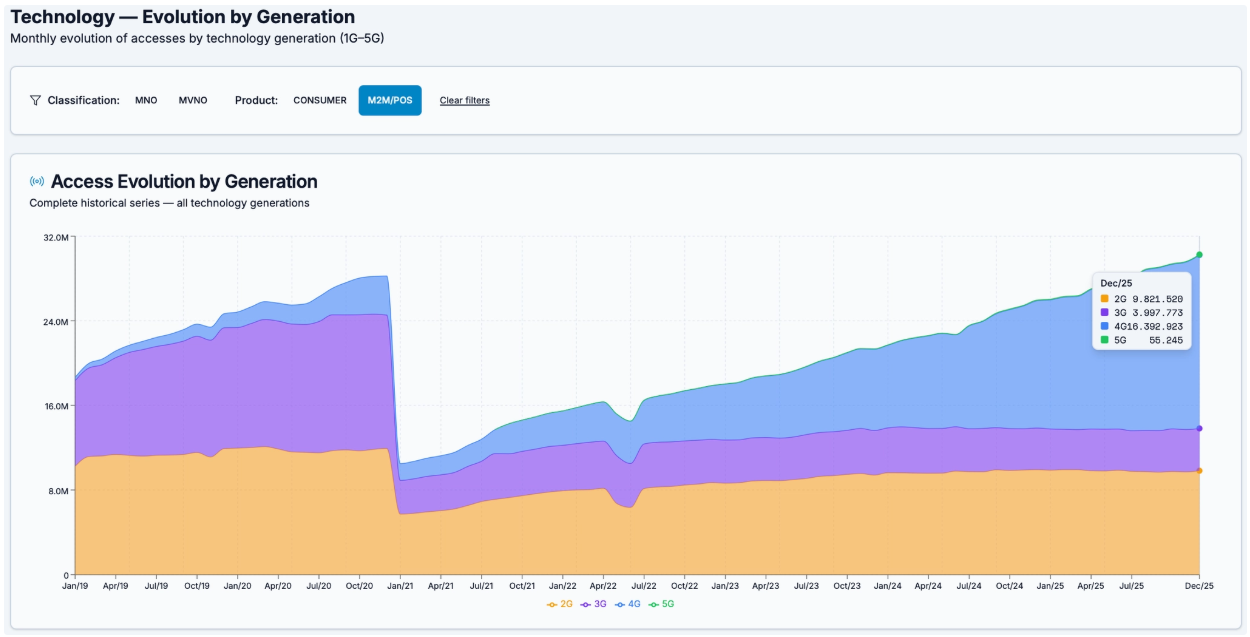Viewport: 1250px width, 637px height.
Task: Click the orange 2G legend marker
Action: pos(551,605)
